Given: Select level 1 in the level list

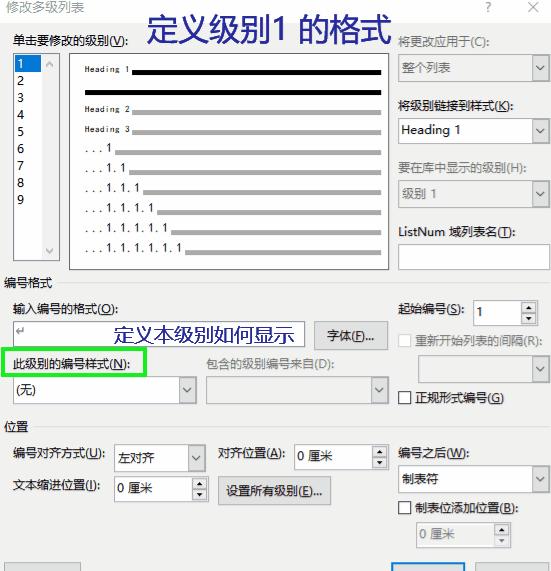Looking at the screenshot, I should (x=28, y=64).
